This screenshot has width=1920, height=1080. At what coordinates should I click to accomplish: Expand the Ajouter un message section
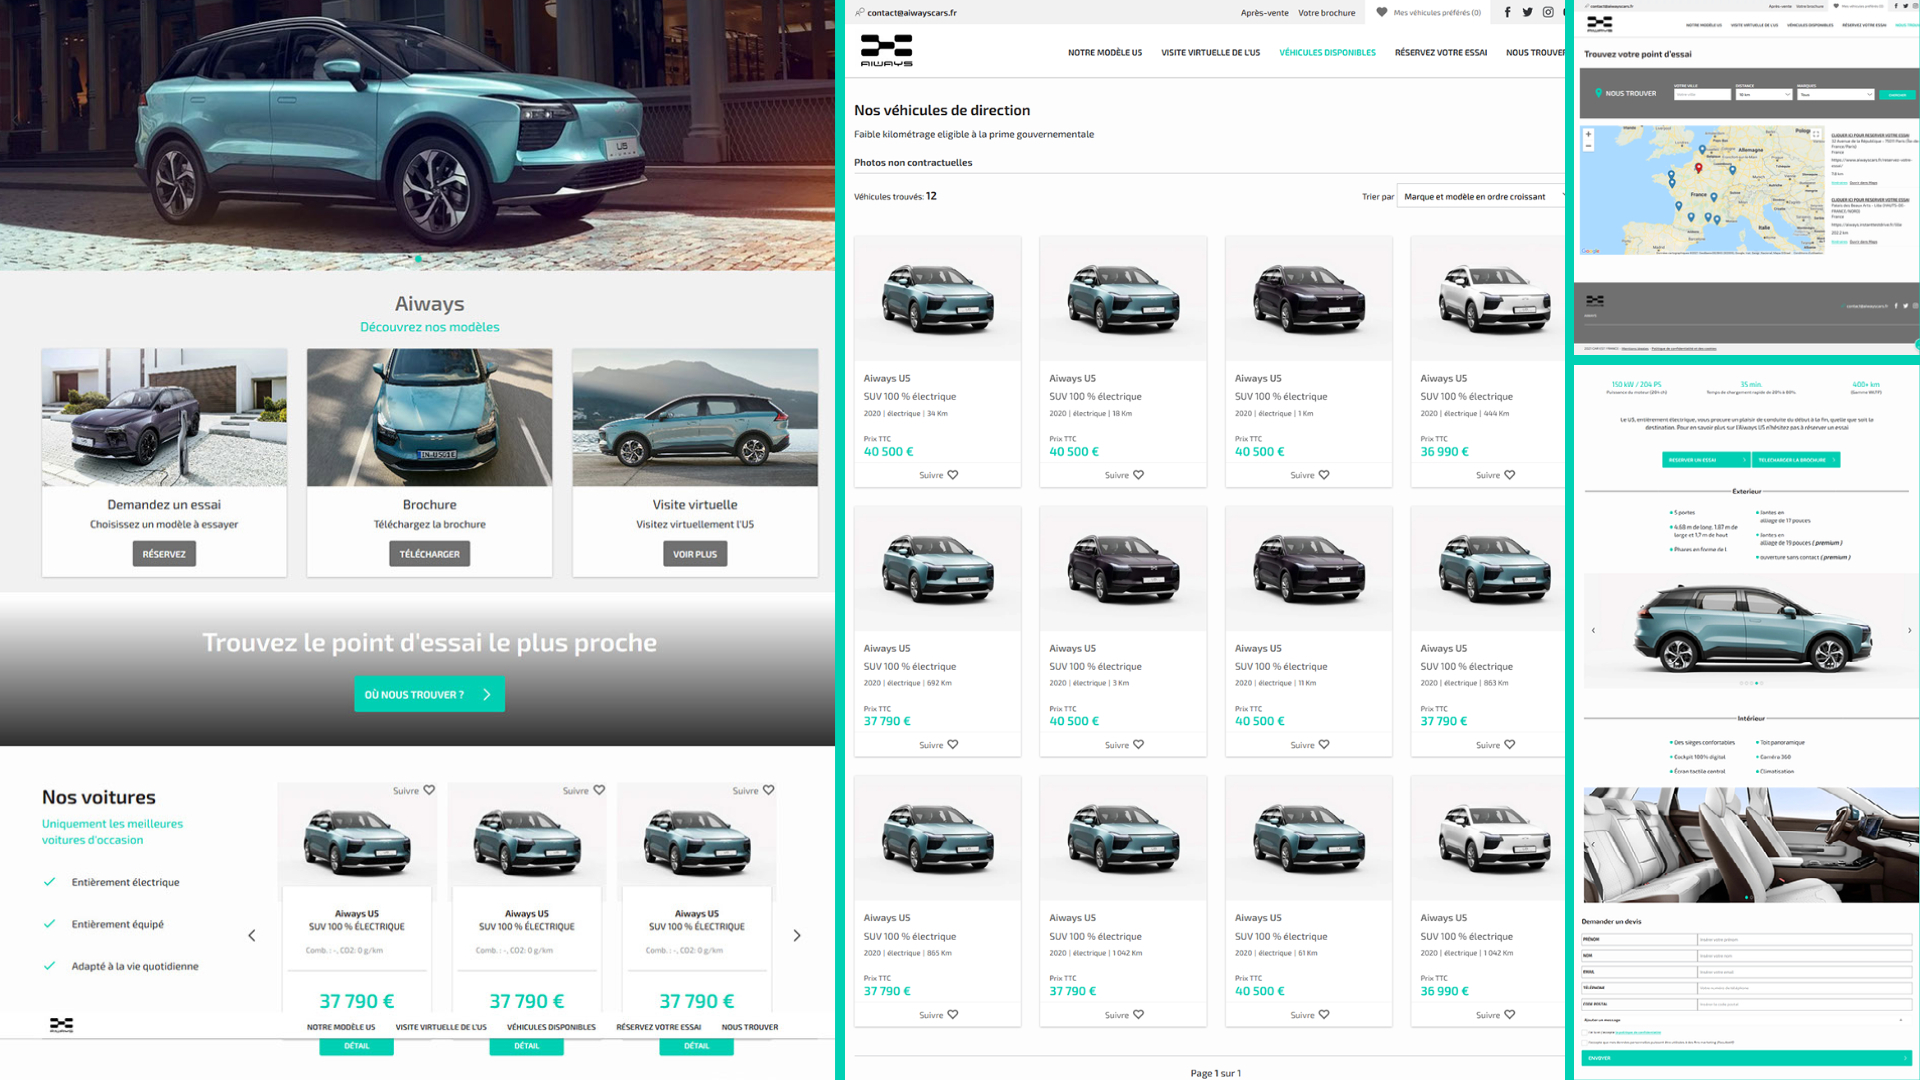1747,1020
